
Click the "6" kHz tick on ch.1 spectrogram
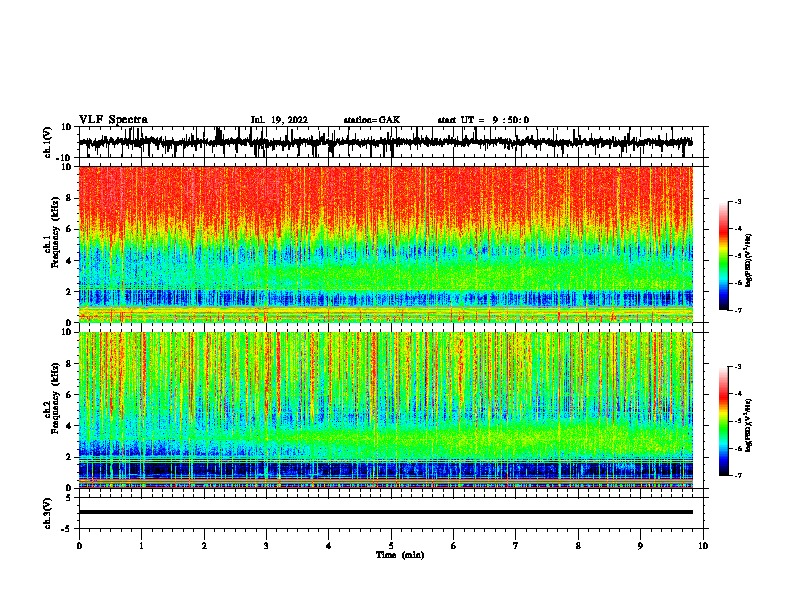tap(69, 230)
